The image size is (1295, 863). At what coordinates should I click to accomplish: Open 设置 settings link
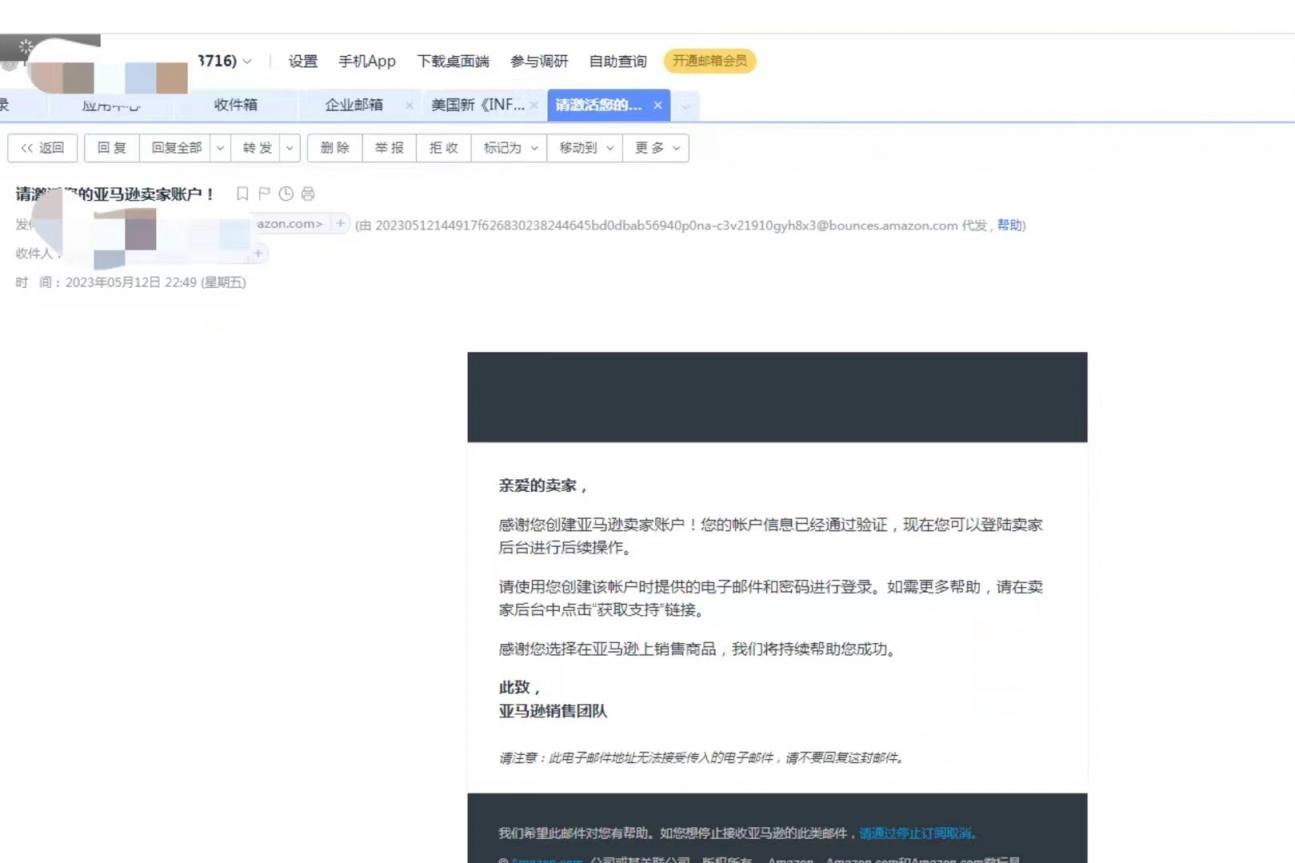pos(303,62)
